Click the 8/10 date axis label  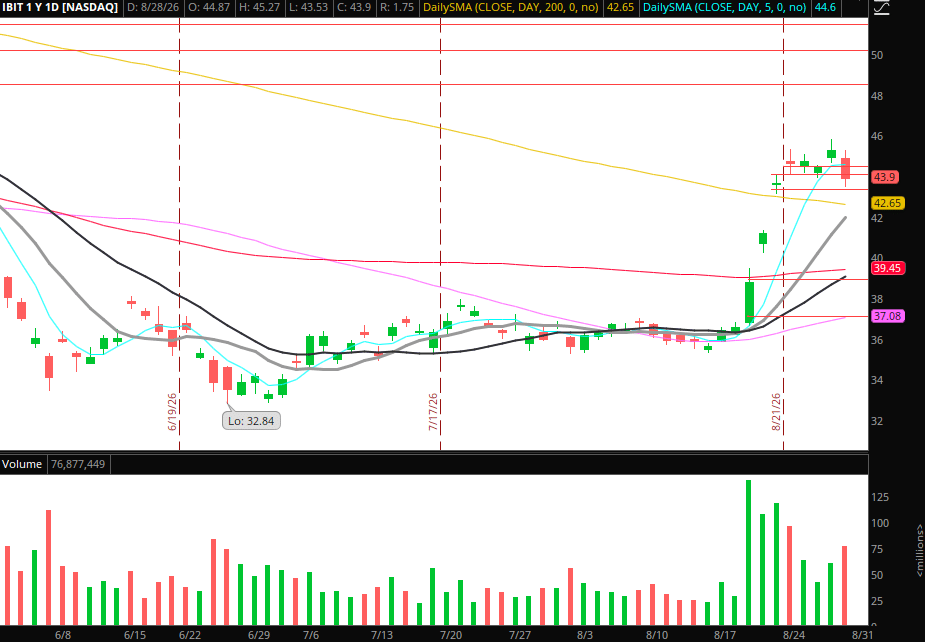[x=657, y=635]
